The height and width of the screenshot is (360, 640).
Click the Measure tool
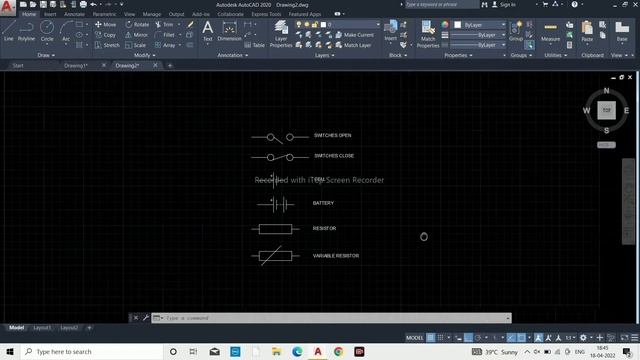(550, 32)
